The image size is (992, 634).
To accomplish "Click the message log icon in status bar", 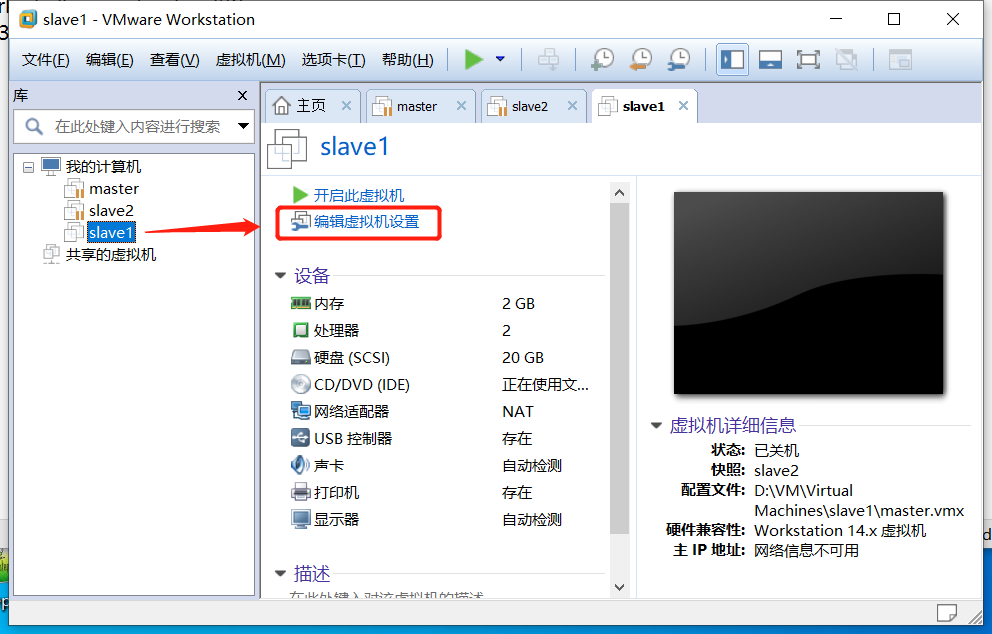I will [x=946, y=612].
